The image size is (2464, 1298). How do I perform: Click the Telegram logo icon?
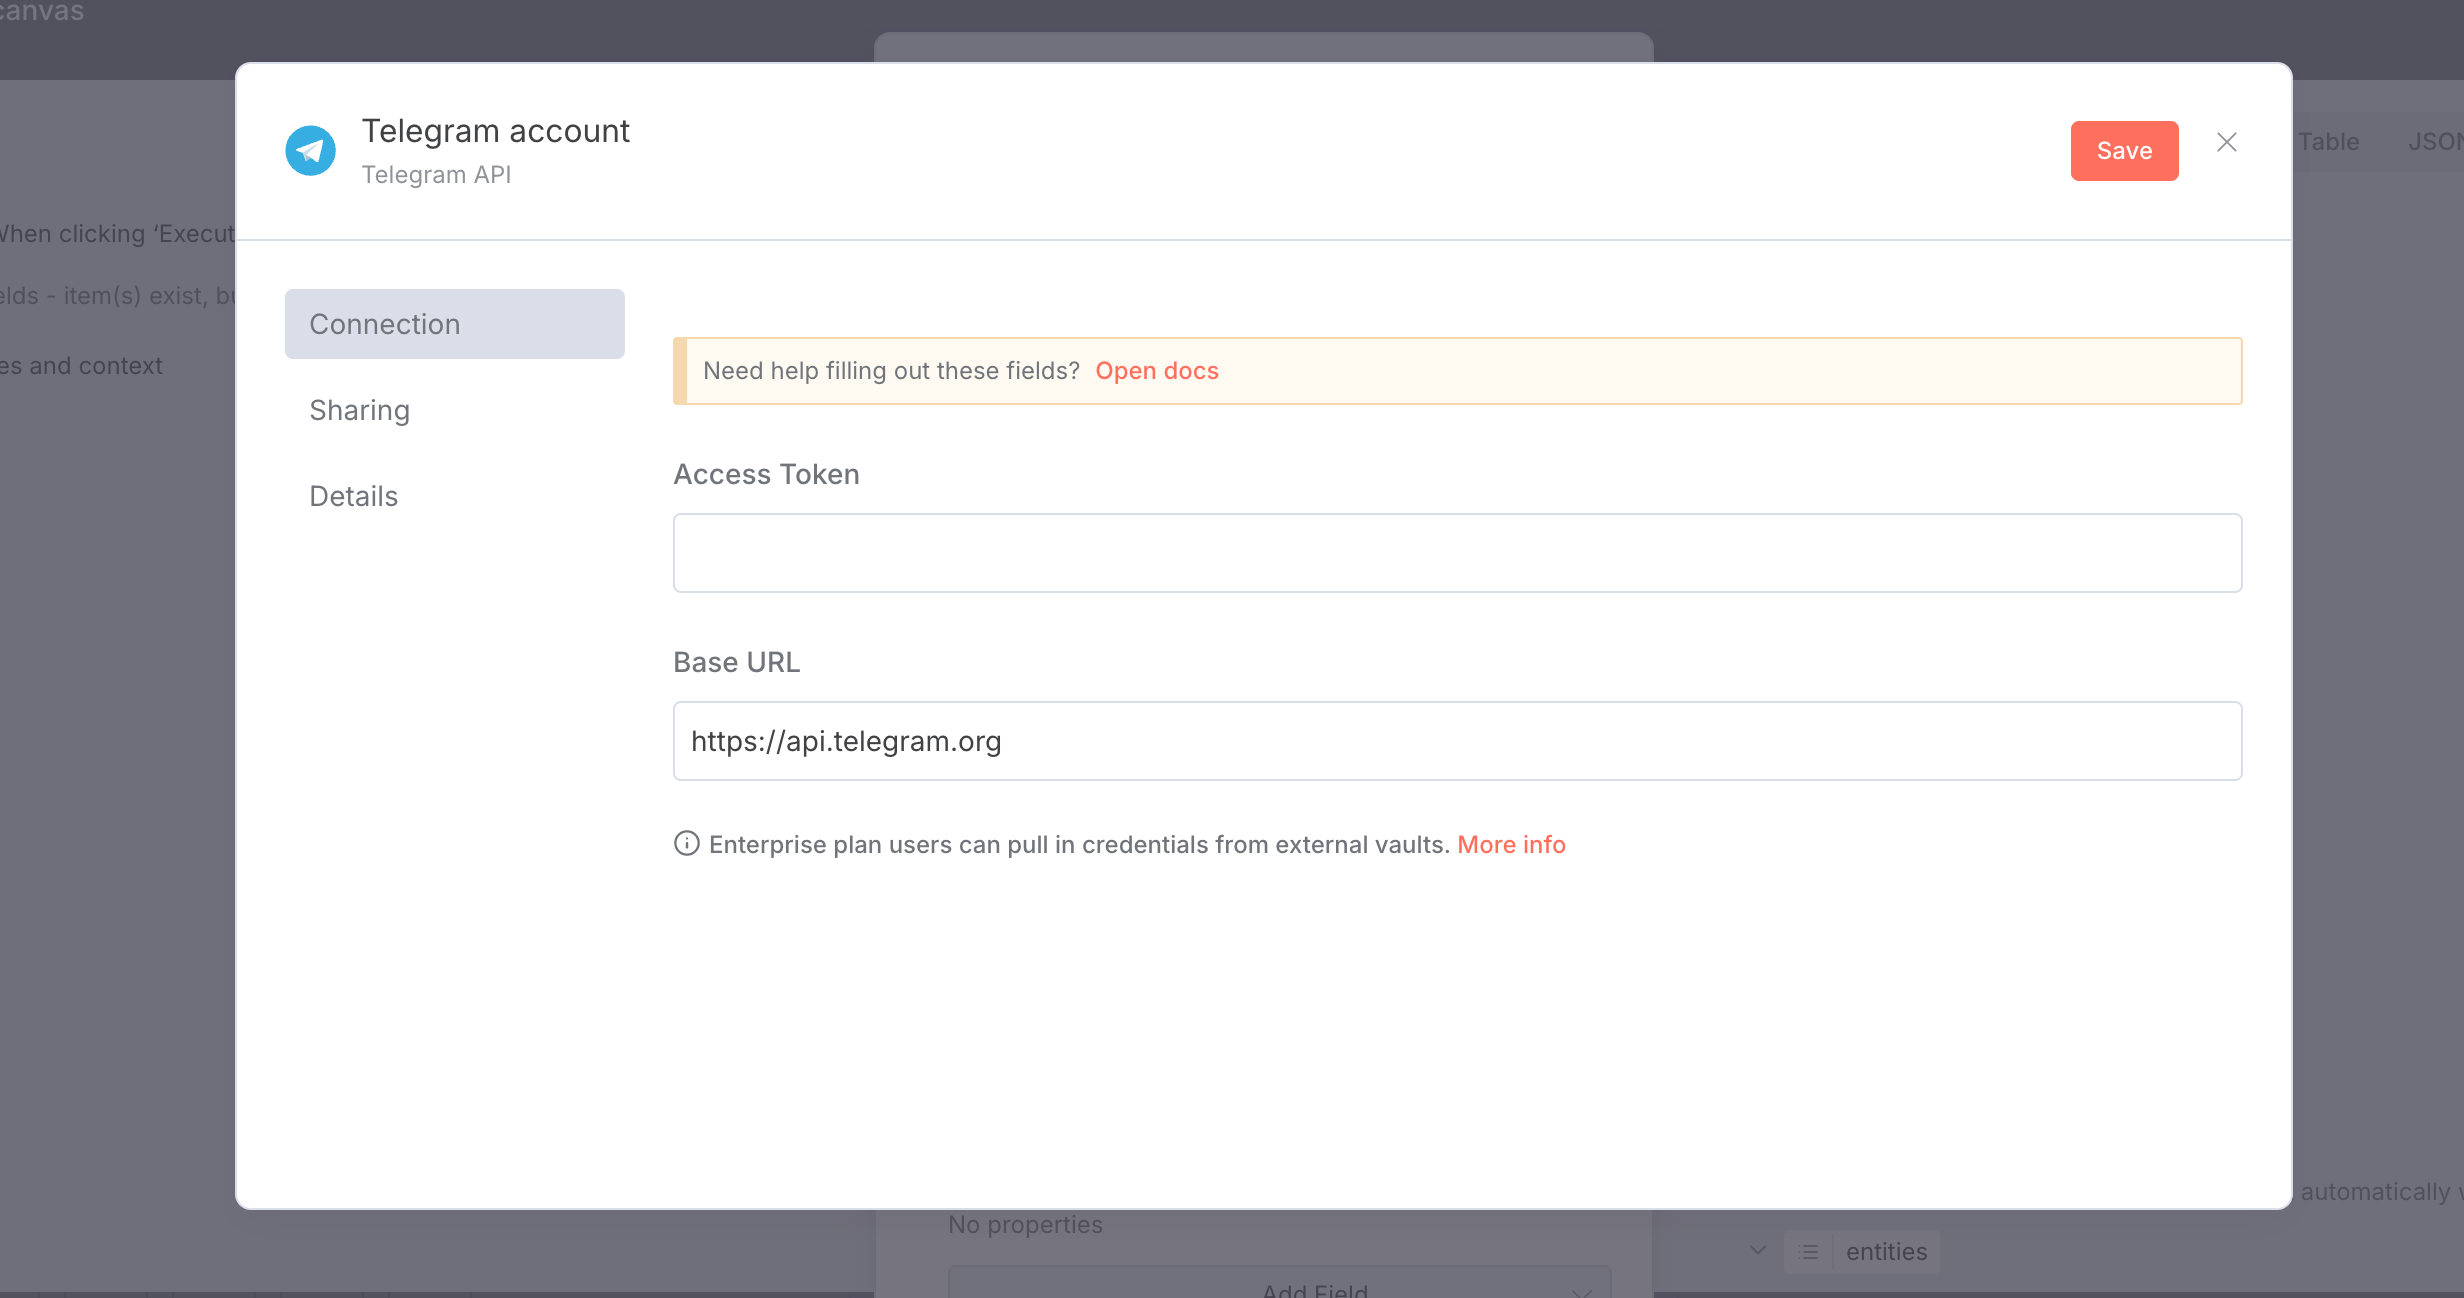tap(310, 151)
